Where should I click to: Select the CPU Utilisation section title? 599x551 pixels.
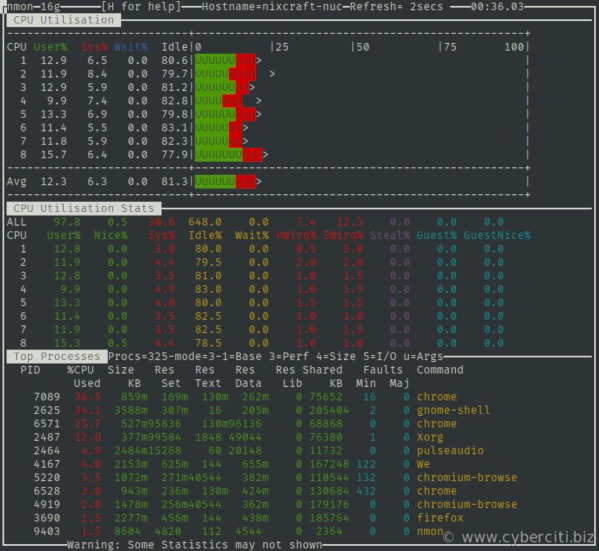64,20
